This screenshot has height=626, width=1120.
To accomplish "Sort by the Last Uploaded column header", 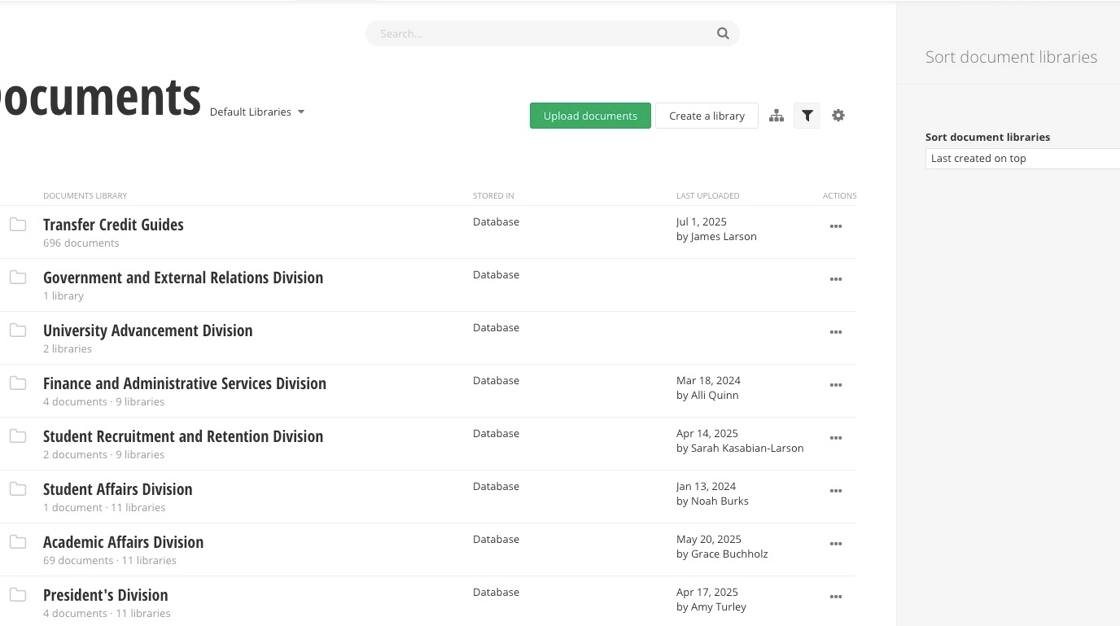I will [x=708, y=196].
